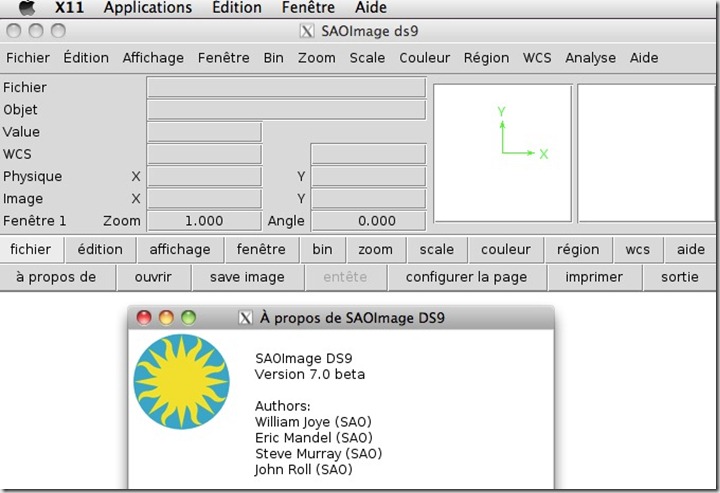720x493 pixels.
Task: Select the affichage button bar tab
Action: tap(180, 249)
